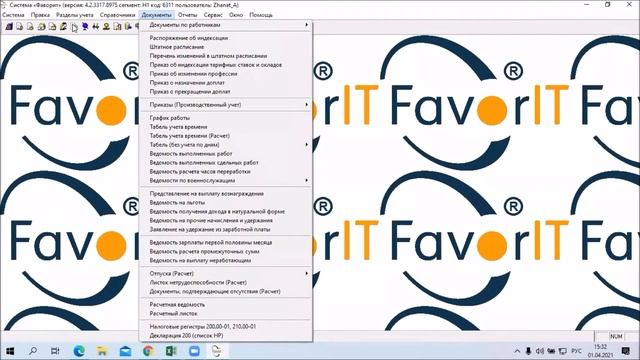Expand Отпуска (Расчет) submenu
This screenshot has width=640, height=360.
(x=226, y=273)
